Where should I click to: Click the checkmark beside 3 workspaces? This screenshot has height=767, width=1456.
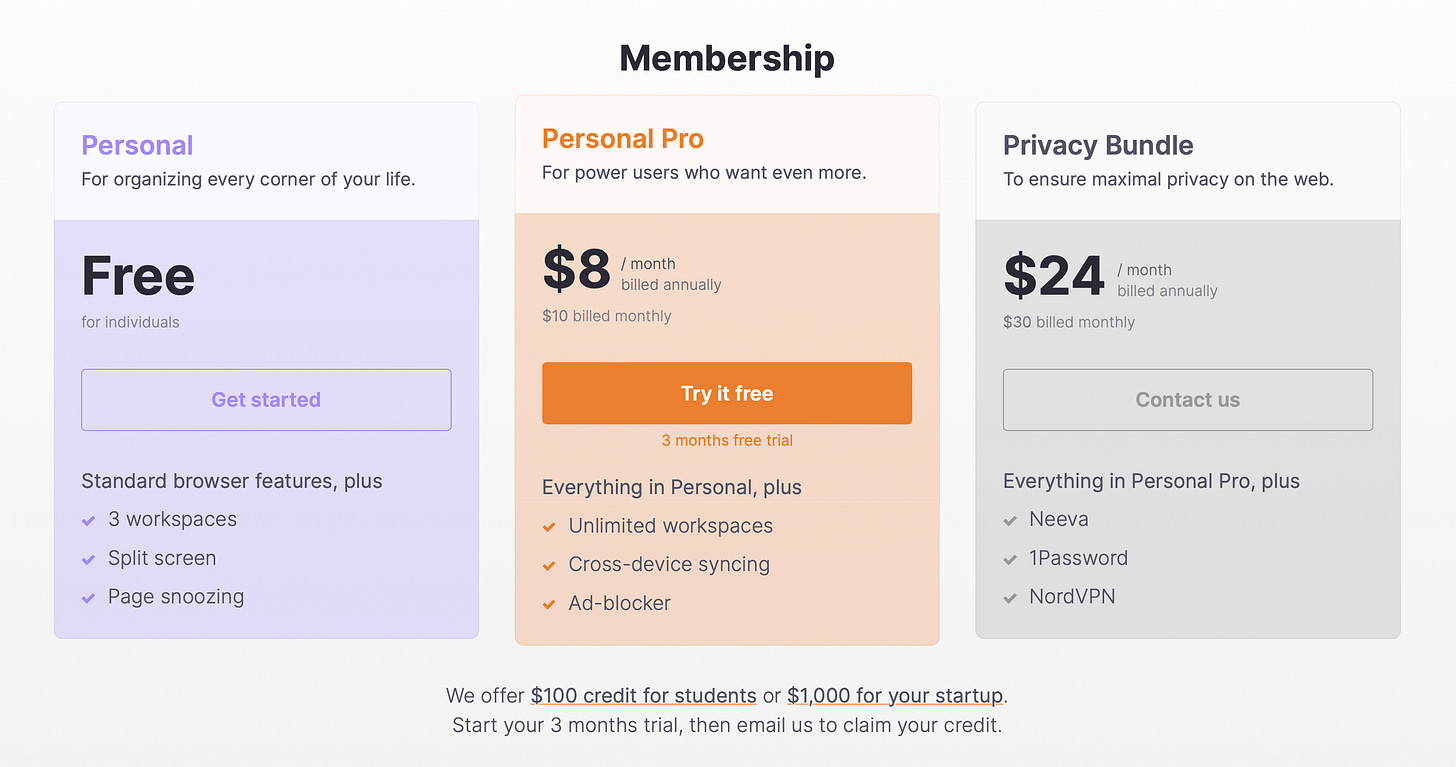89,520
